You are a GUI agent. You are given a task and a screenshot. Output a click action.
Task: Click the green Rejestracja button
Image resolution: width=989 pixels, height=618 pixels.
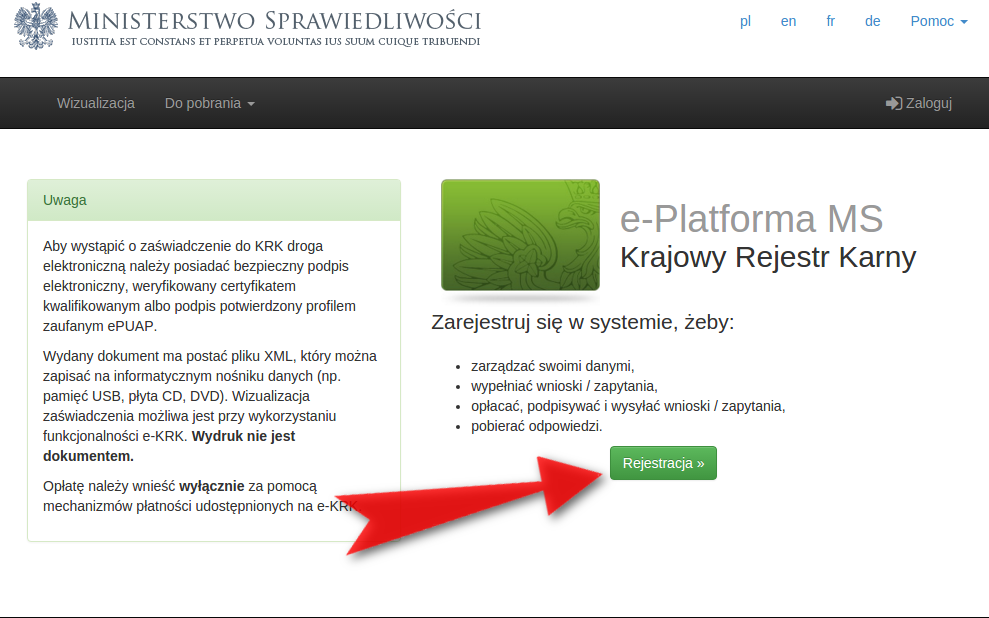pos(664,463)
